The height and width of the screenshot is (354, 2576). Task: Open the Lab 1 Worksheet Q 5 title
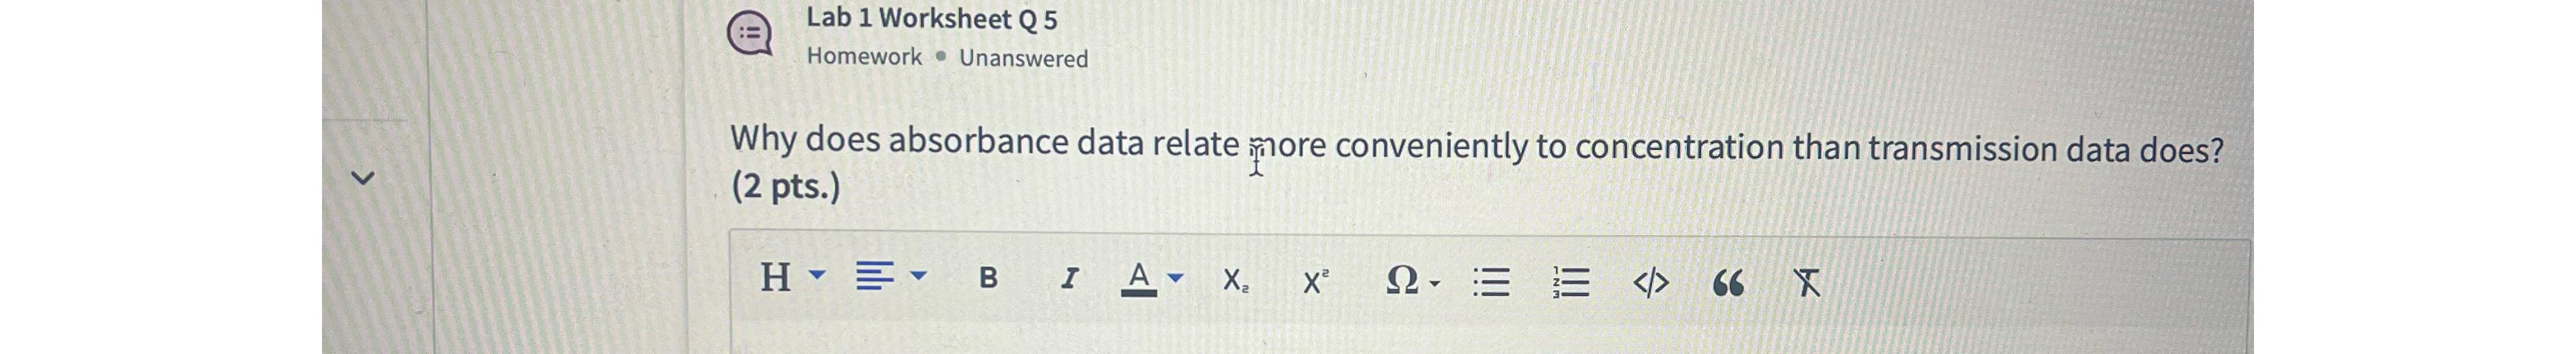[931, 19]
